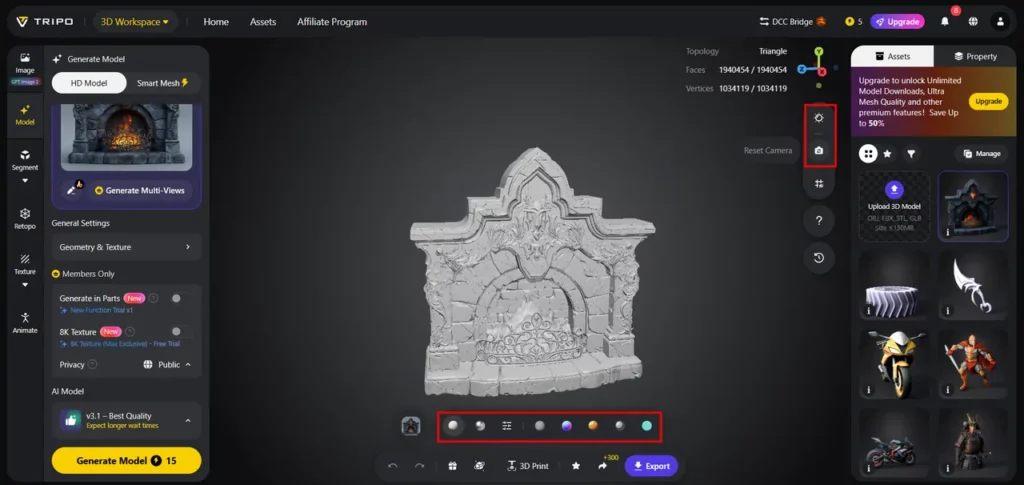Click the 3D Print button

point(528,466)
